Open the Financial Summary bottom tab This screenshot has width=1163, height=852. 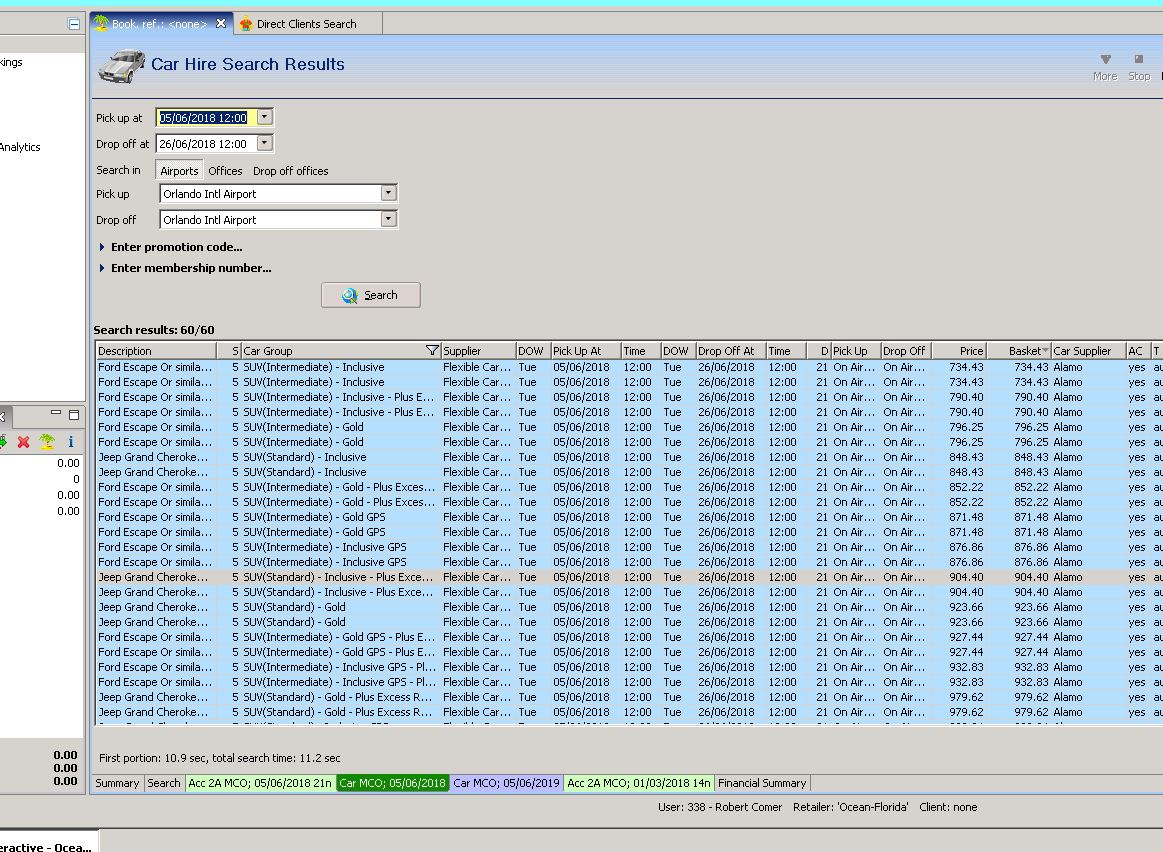(761, 783)
